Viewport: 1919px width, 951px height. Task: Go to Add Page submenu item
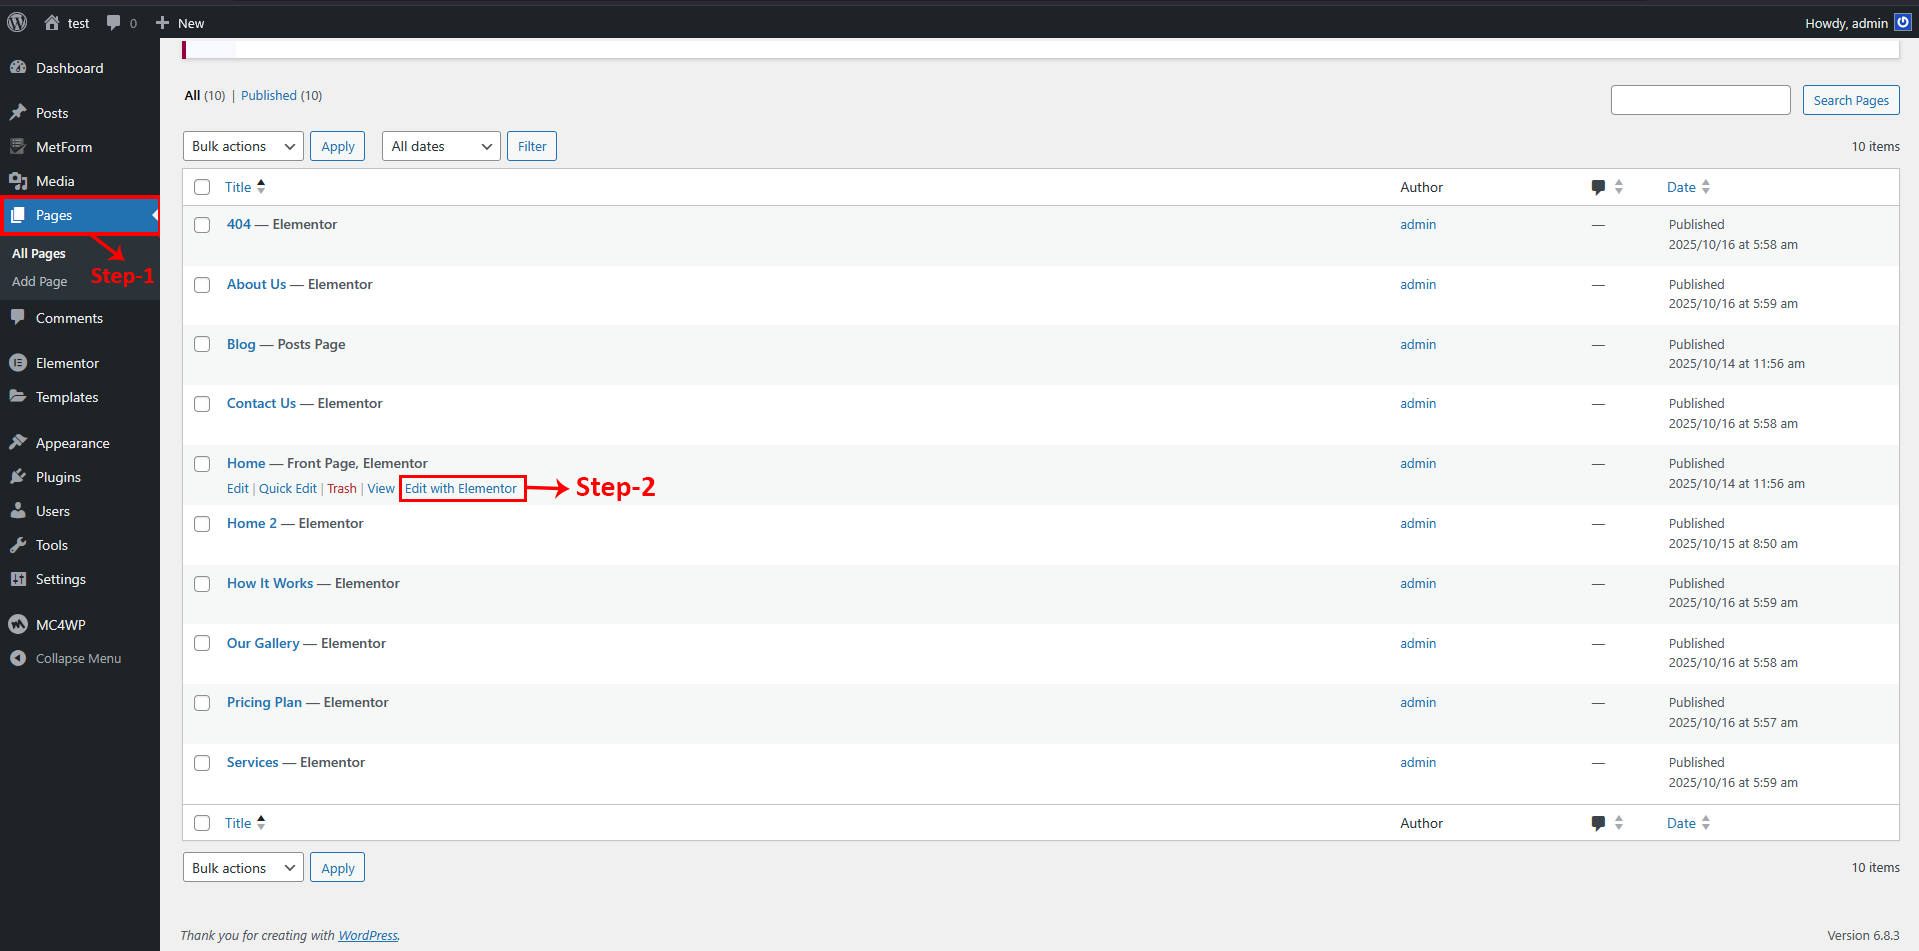tap(40, 282)
